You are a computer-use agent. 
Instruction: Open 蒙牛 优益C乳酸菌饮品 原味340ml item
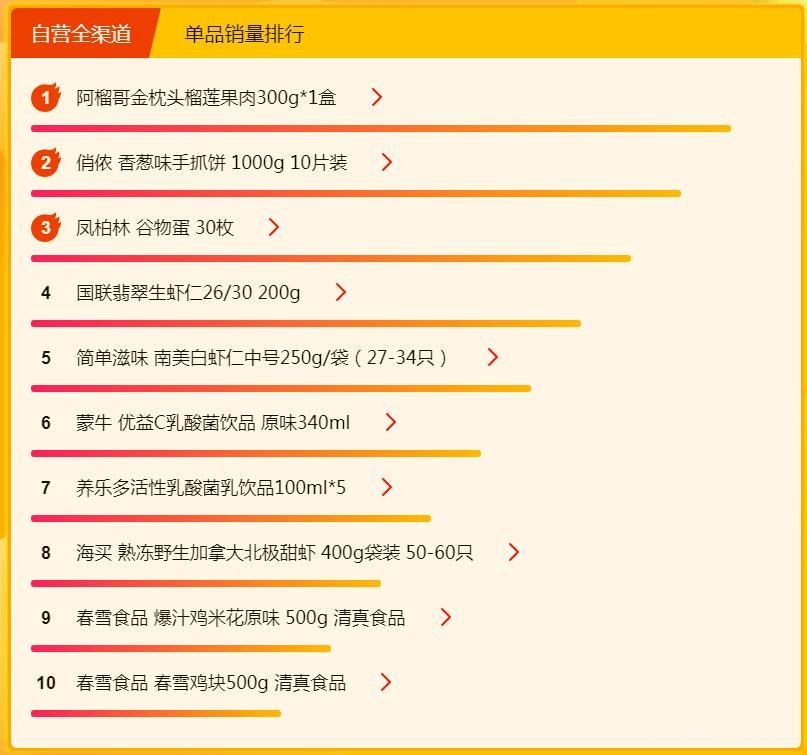click(213, 423)
